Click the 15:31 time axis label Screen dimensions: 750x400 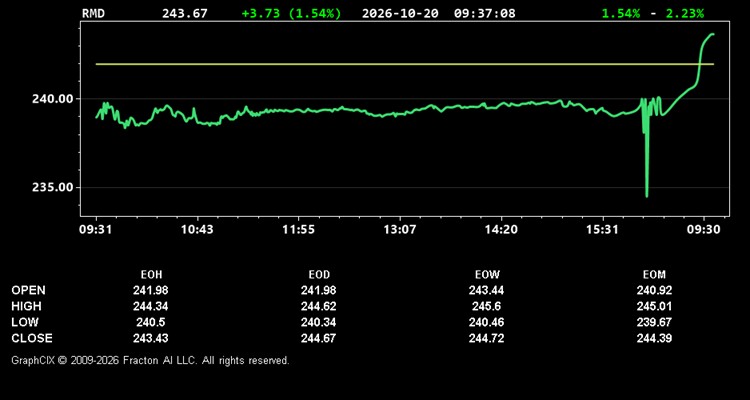coord(602,230)
